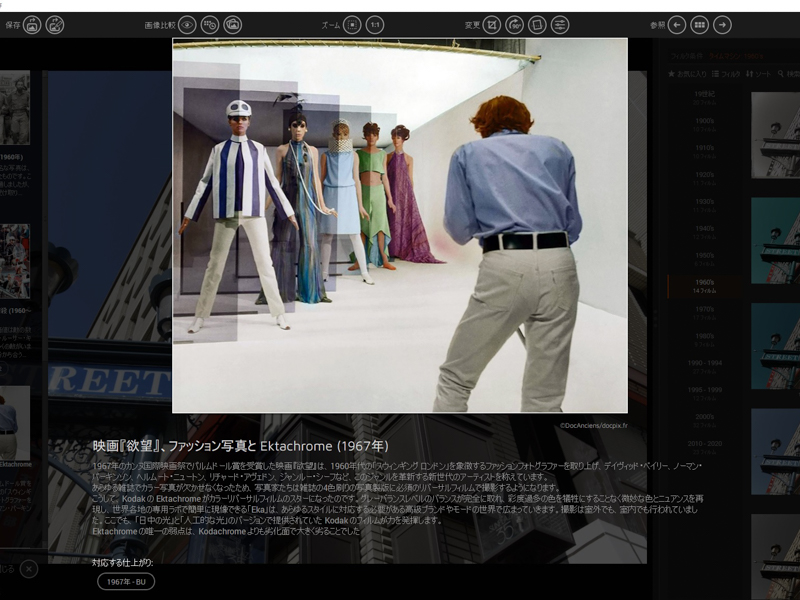Click the first save image icon

32,24
